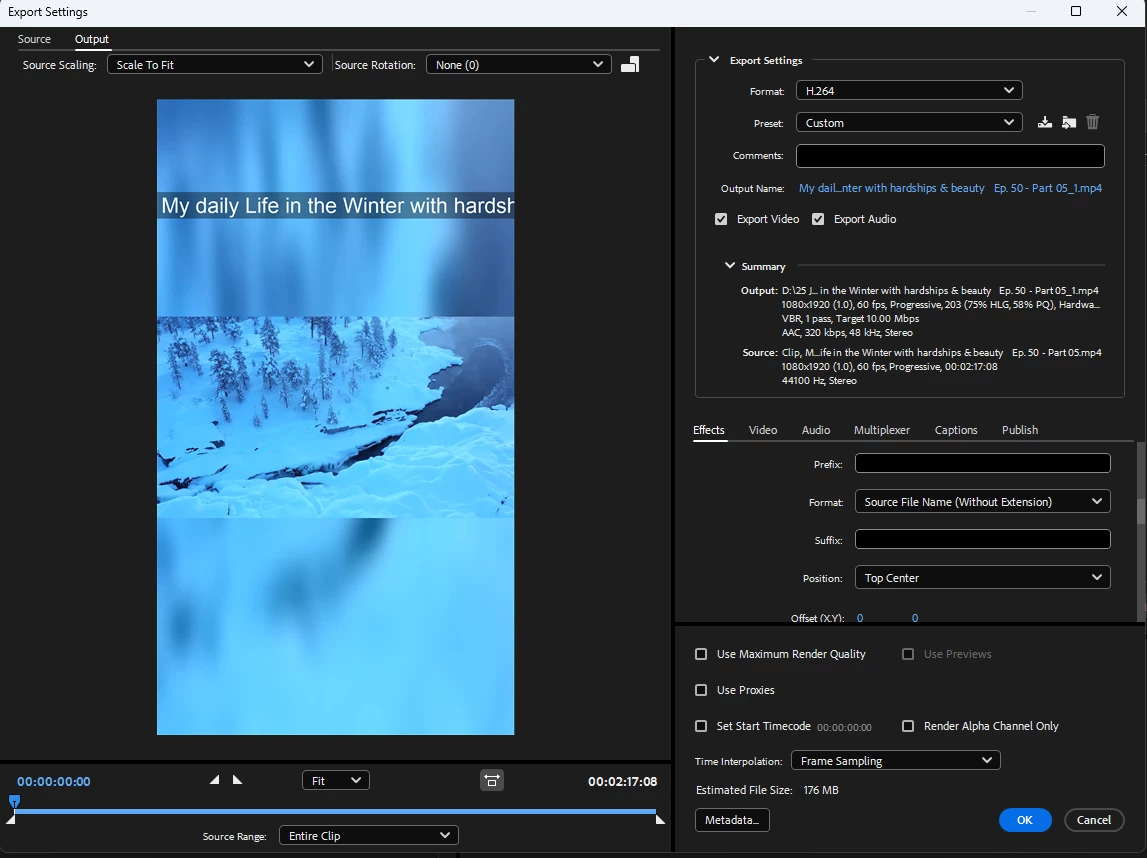Click the blue playhead on the timeline
The image size is (1147, 858).
(14, 801)
